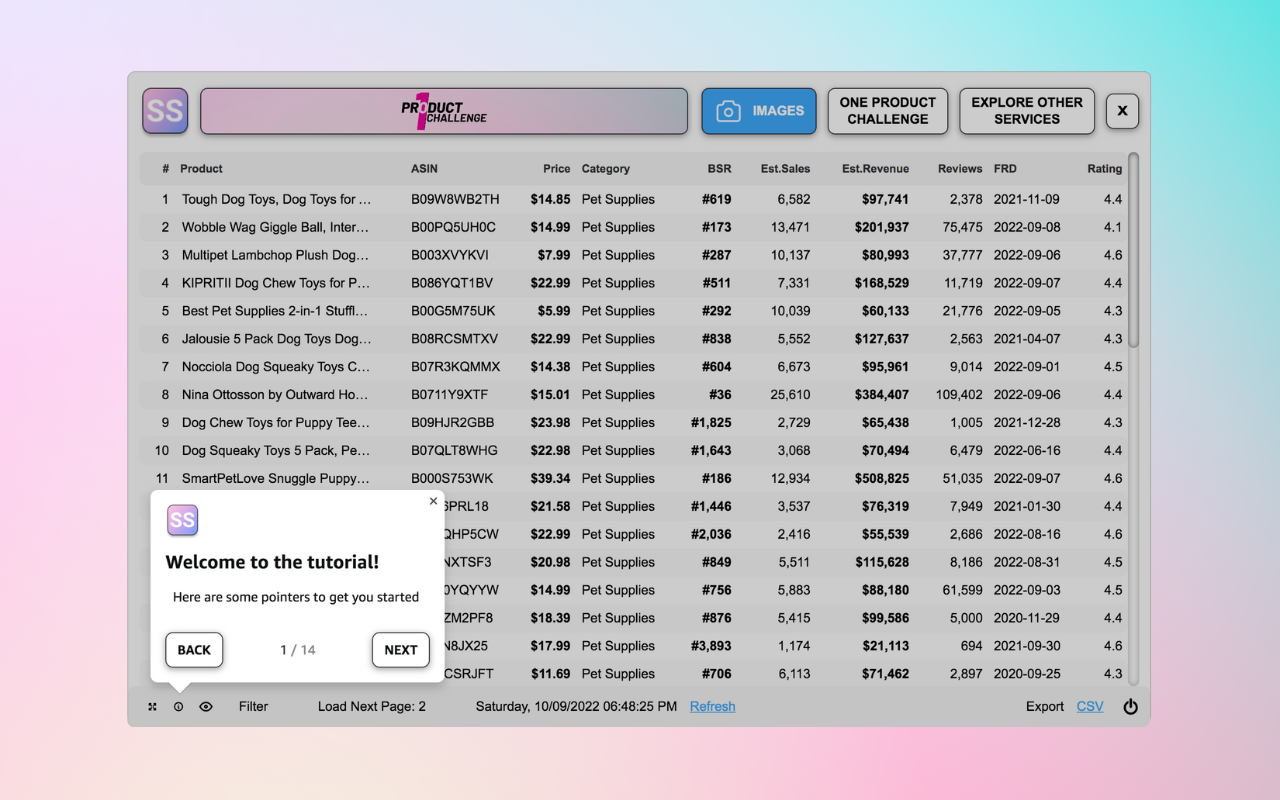Click ASIN B07R3KQMMX

click(x=455, y=368)
